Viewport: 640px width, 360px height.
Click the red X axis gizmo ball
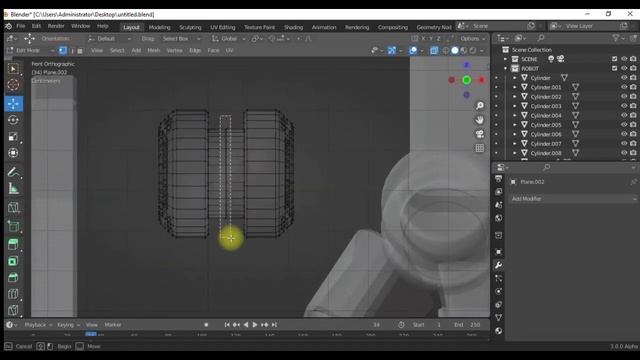(x=482, y=80)
